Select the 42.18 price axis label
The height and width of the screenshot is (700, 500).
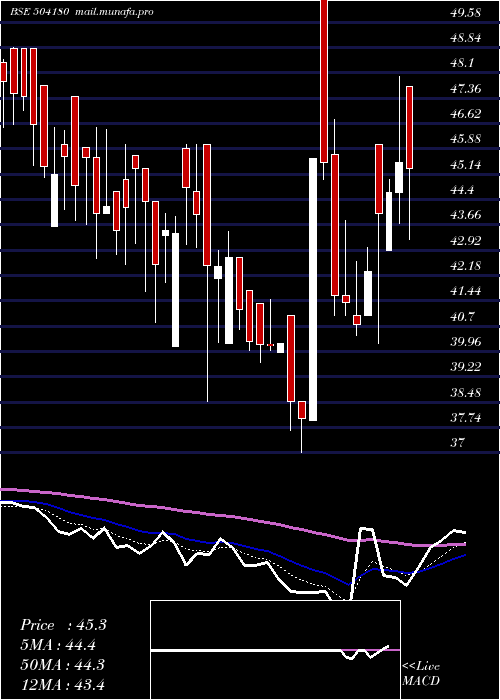[x=465, y=266]
